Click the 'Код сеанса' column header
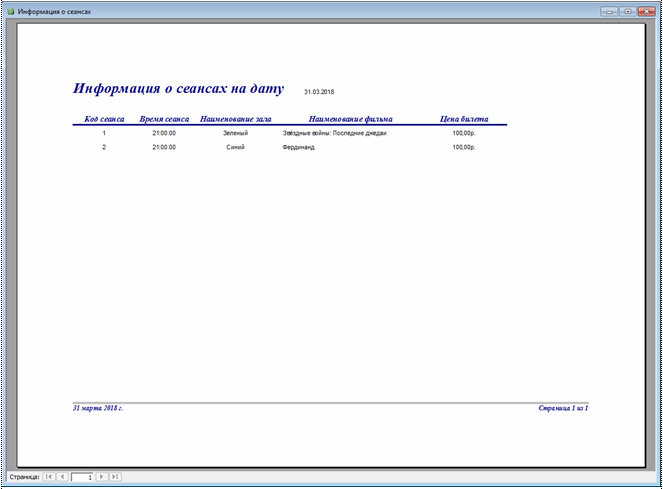Image resolution: width=663 pixels, height=489 pixels. [x=104, y=119]
